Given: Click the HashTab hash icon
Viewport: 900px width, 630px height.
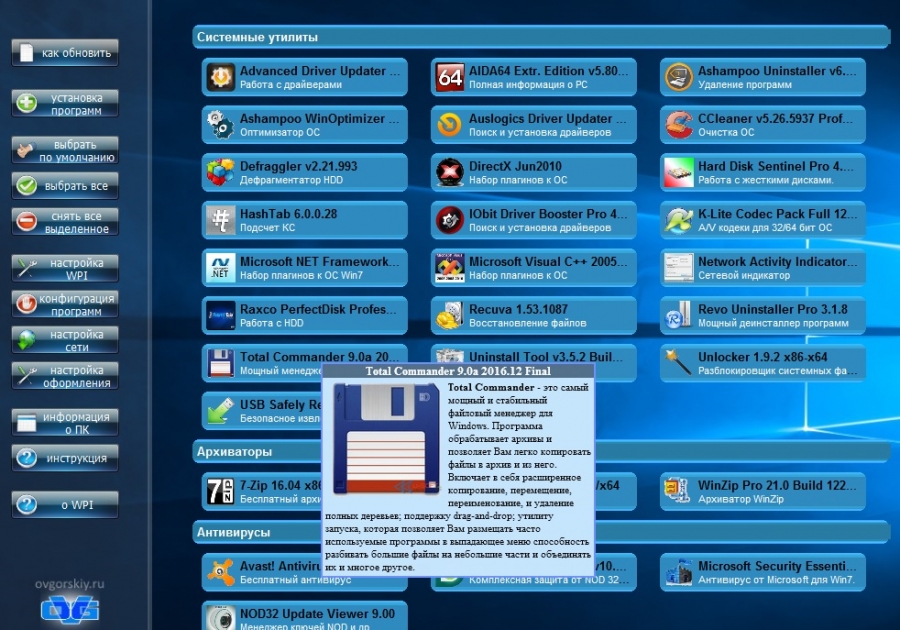Looking at the screenshot, I should [x=220, y=220].
